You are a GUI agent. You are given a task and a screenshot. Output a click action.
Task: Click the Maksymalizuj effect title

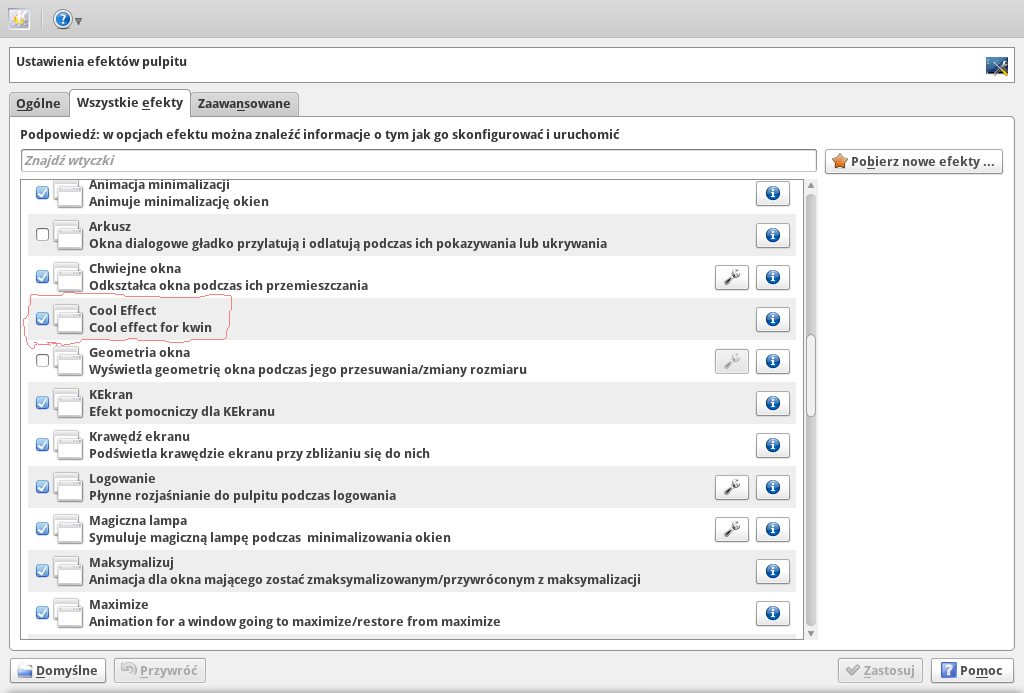[131, 562]
